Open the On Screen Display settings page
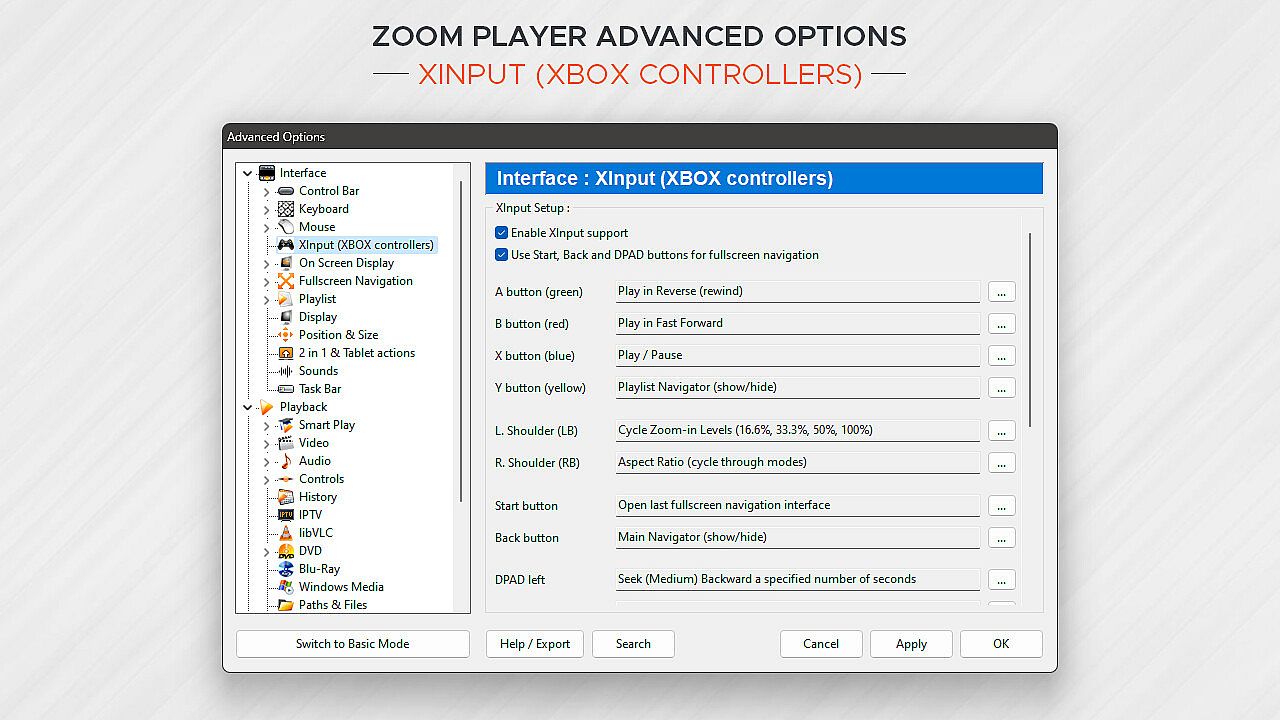The image size is (1280, 720). [346, 263]
